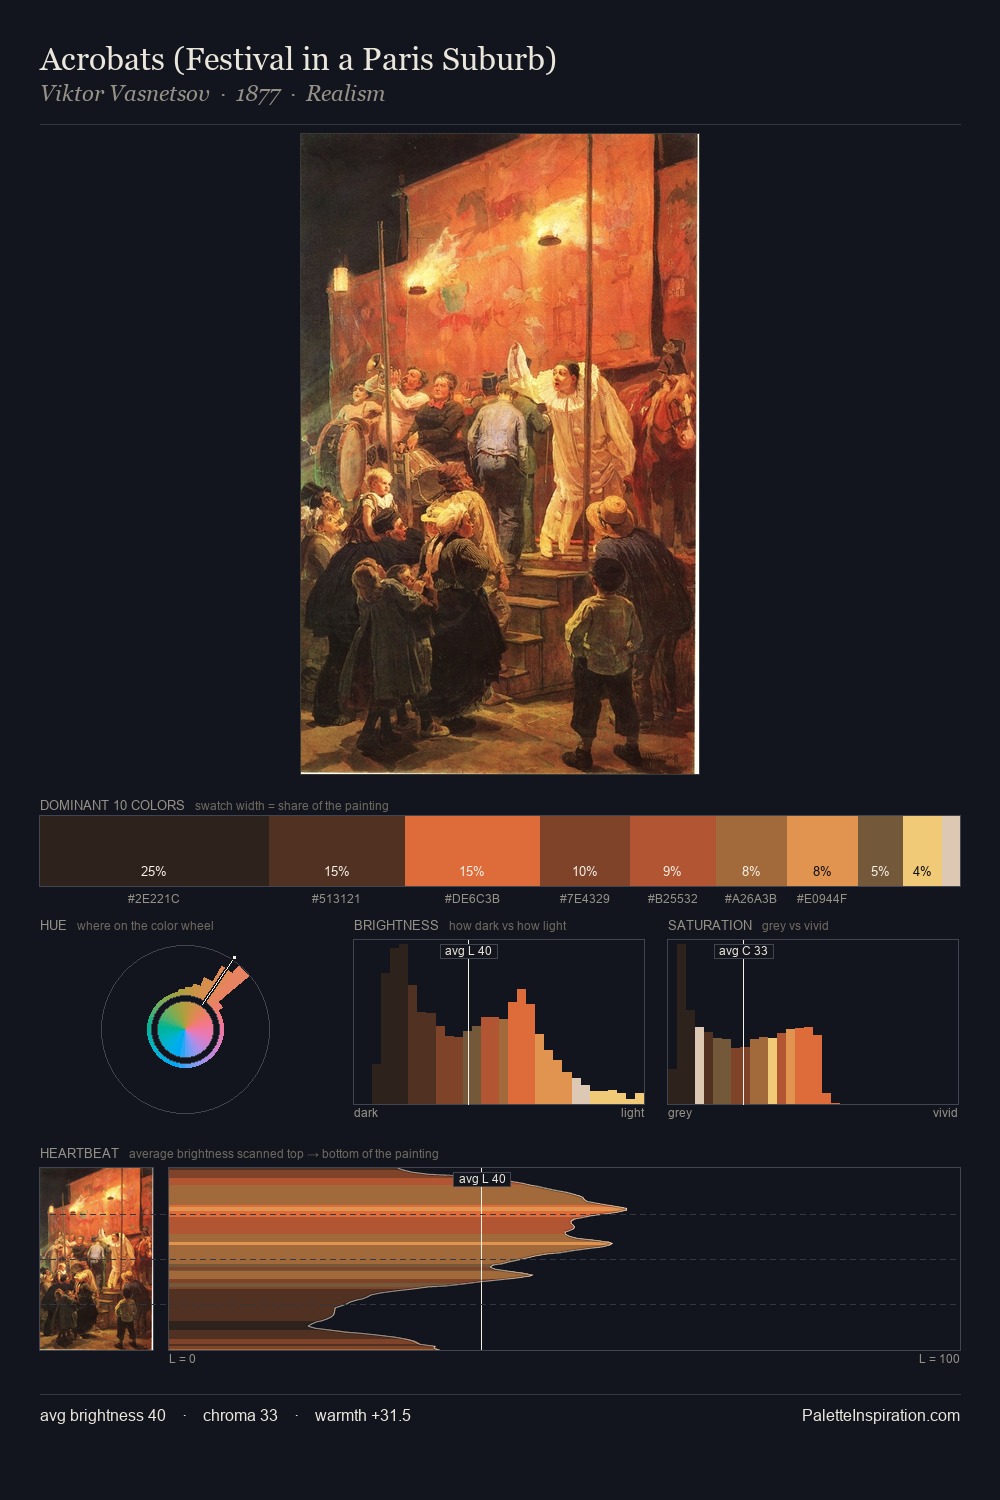This screenshot has height=1500, width=1000.
Task: Click the 'DOMINANT 10 COLORS' heading
Action: coord(112,805)
